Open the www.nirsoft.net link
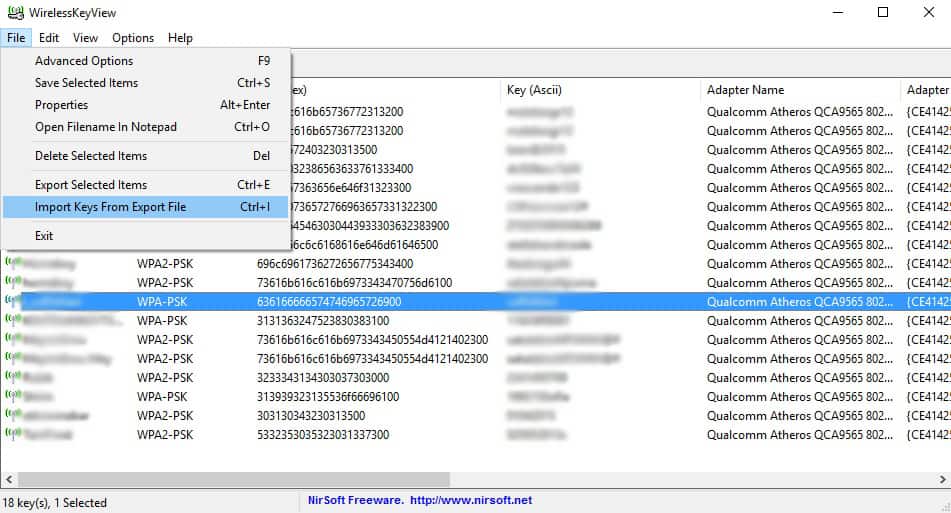Image resolution: width=951 pixels, height=513 pixels. point(471,500)
